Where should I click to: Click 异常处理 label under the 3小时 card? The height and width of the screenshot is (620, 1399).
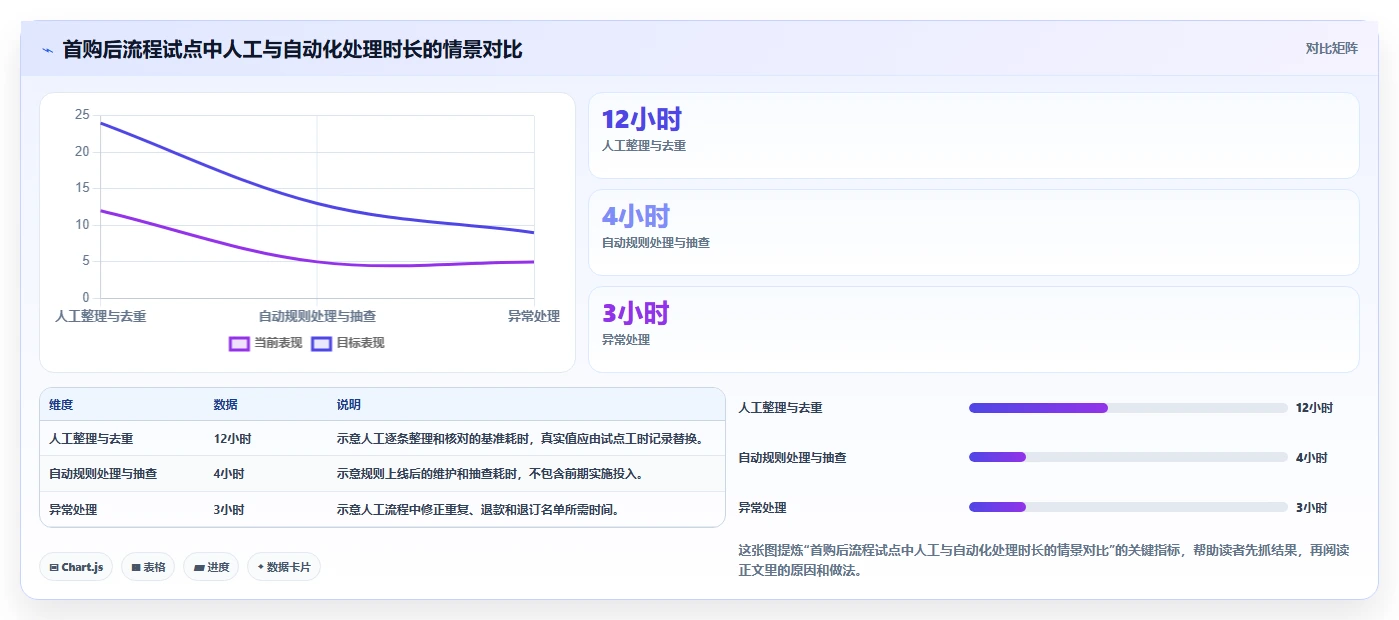[x=626, y=340]
